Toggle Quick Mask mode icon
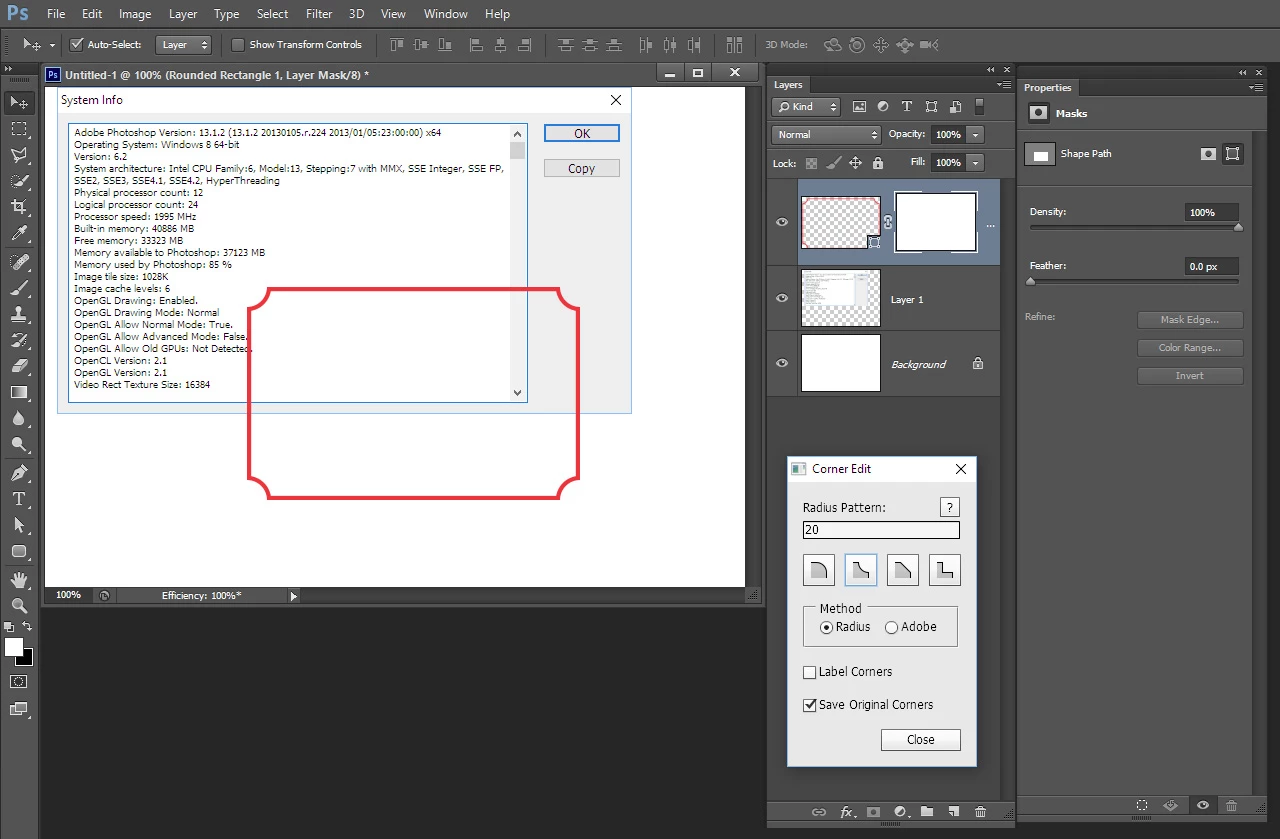 19,681
